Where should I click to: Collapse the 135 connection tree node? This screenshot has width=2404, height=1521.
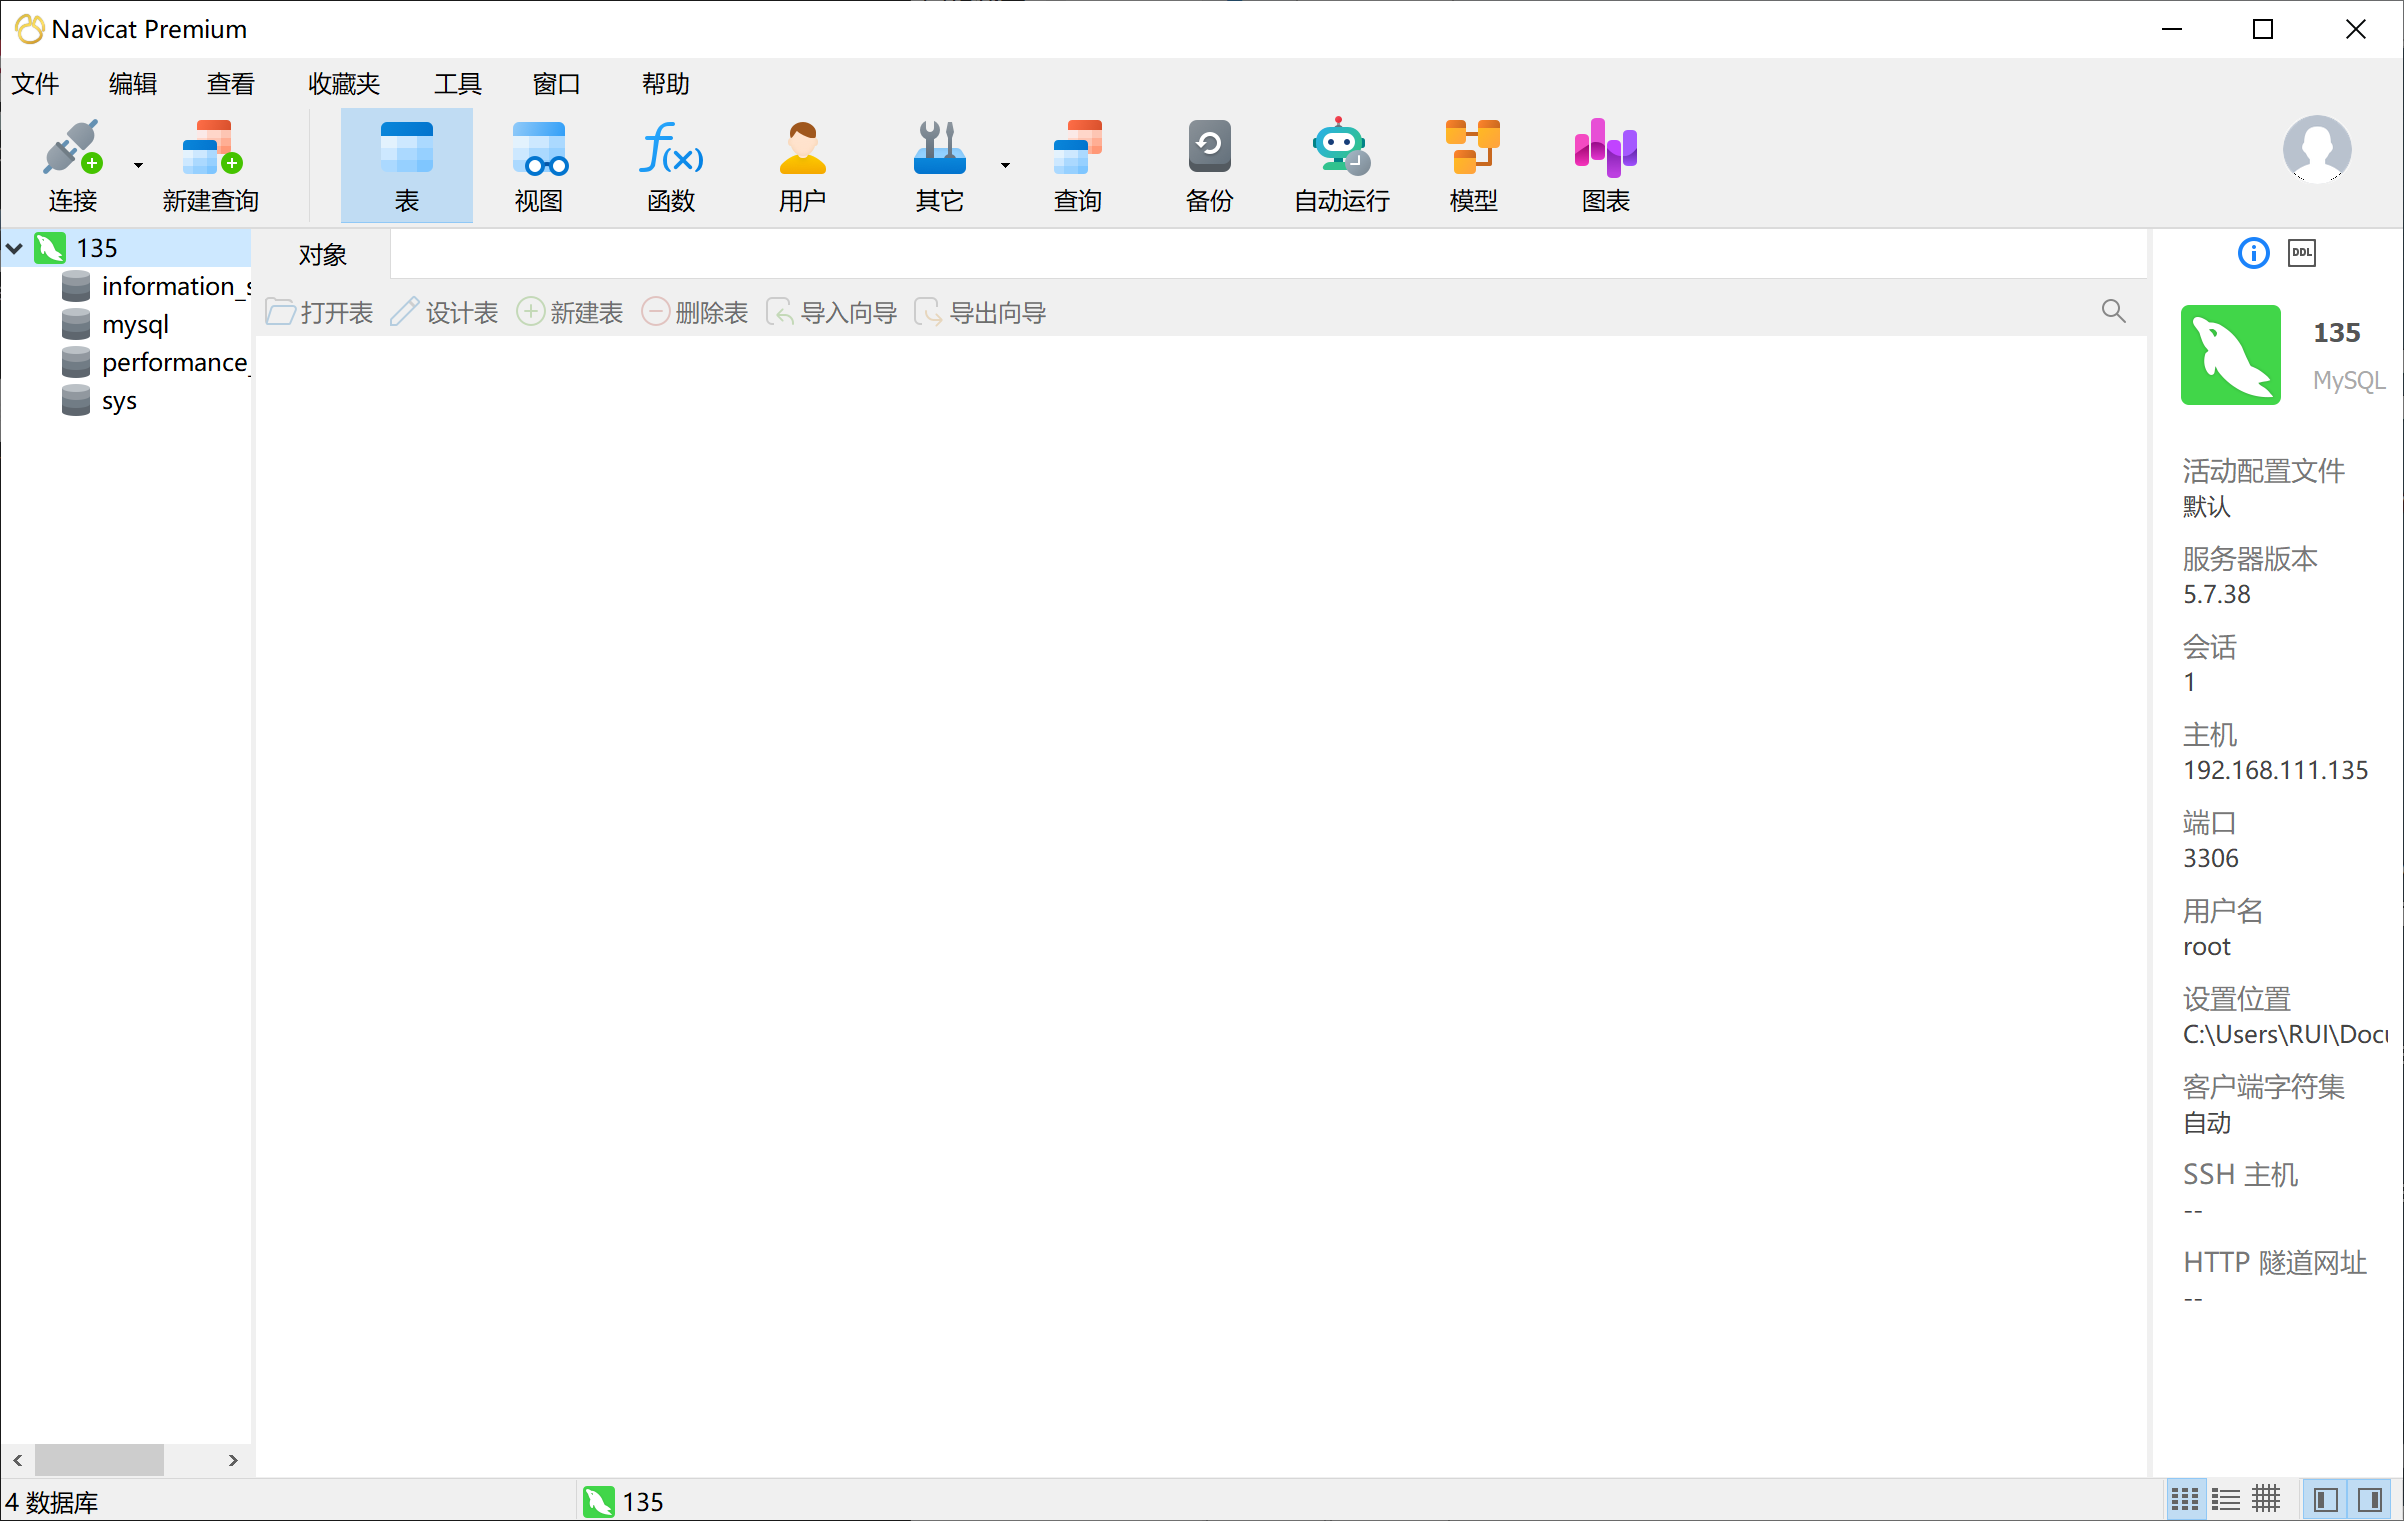(x=15, y=248)
